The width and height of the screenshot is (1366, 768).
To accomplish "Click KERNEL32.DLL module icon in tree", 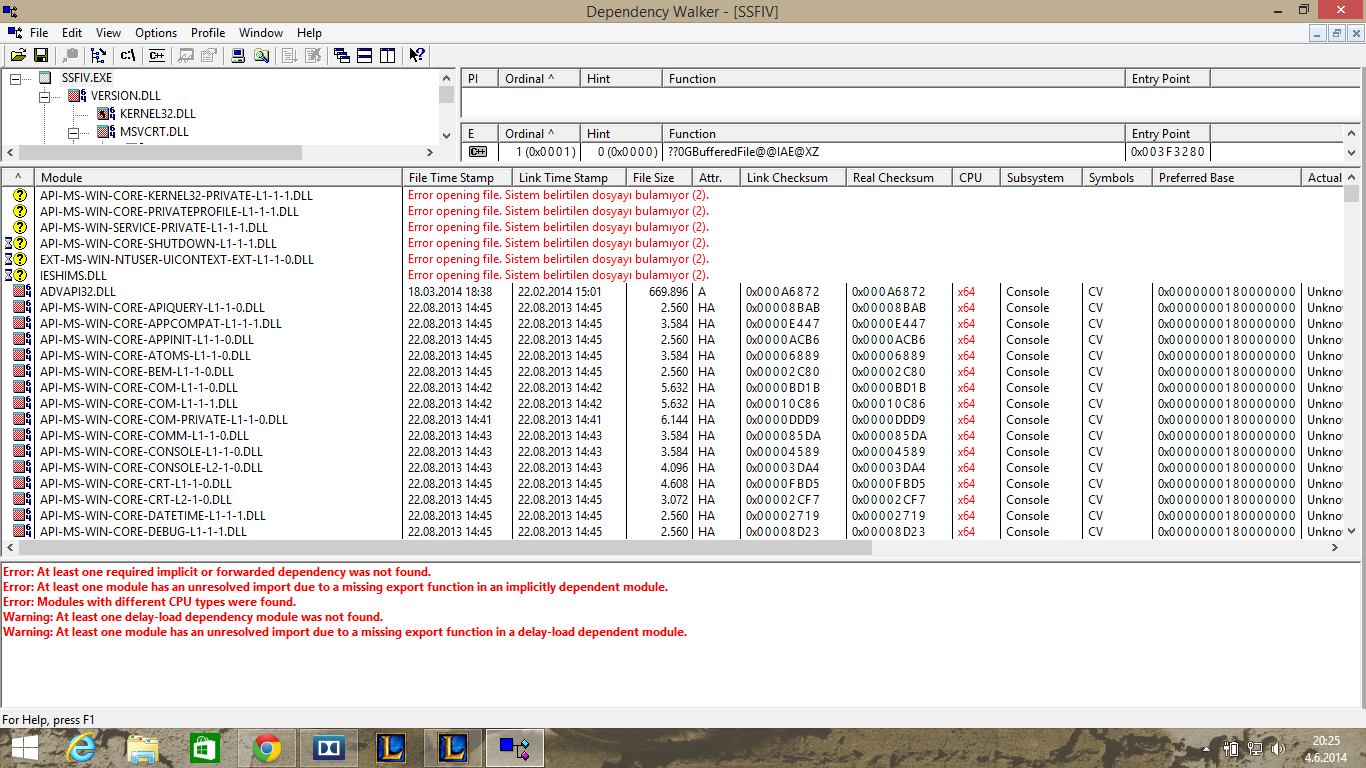I will coord(106,114).
